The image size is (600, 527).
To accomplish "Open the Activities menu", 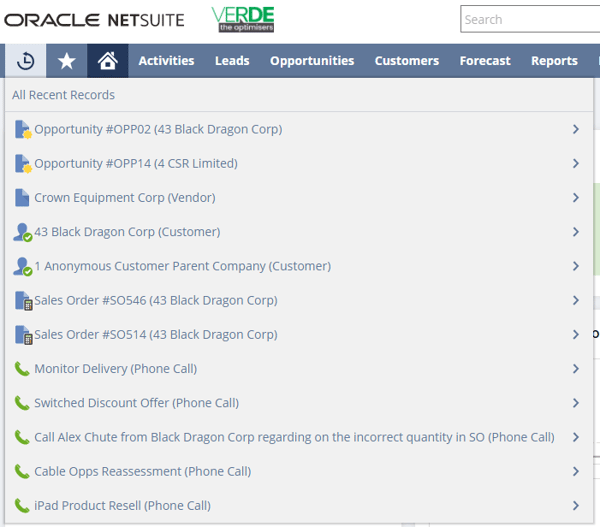I will [166, 61].
